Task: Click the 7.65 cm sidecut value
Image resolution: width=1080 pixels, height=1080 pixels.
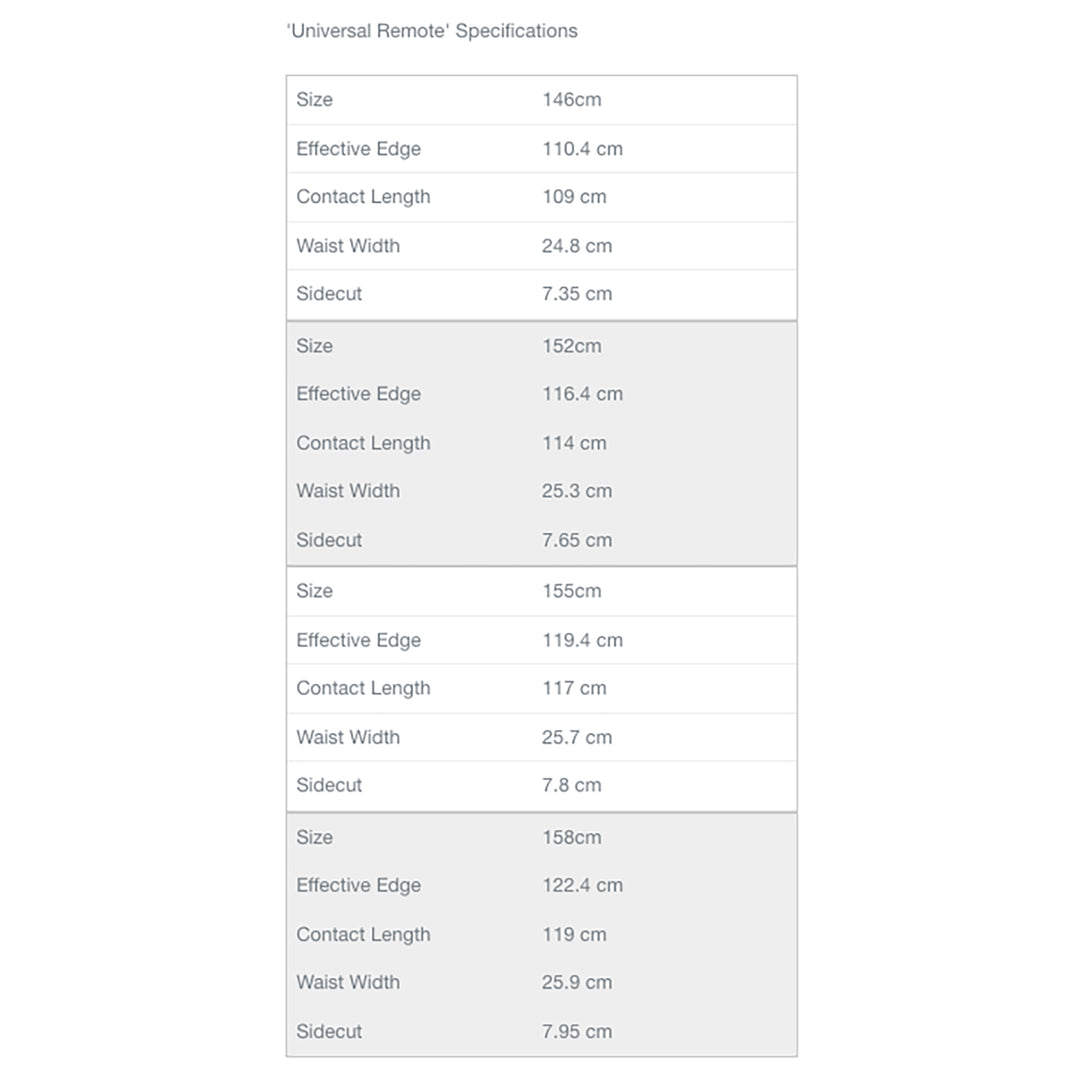Action: [x=577, y=540]
